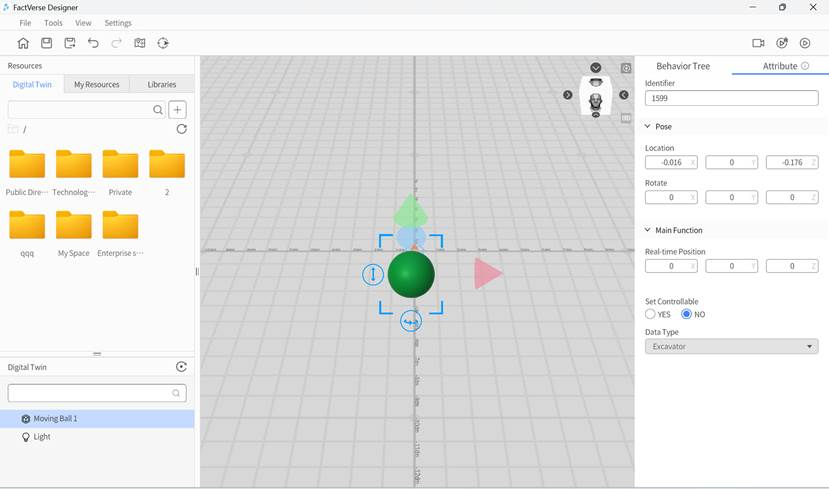Click the focus icon at viewport corner

626,68
